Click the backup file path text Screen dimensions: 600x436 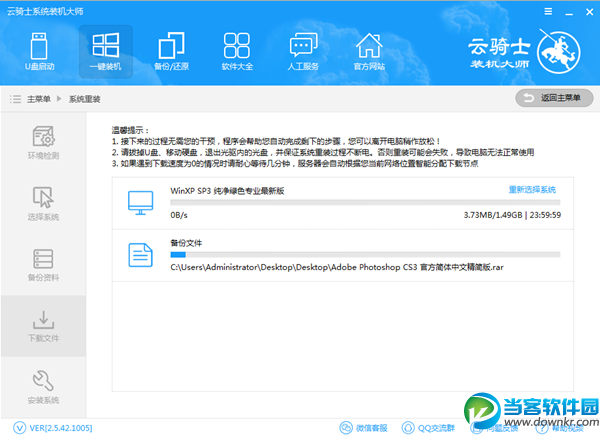tap(337, 267)
